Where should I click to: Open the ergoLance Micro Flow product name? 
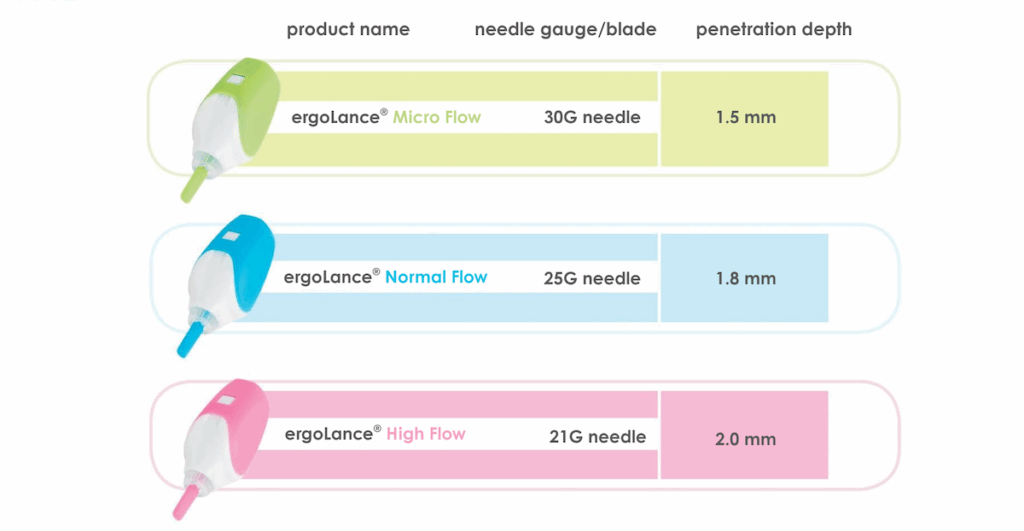point(386,117)
